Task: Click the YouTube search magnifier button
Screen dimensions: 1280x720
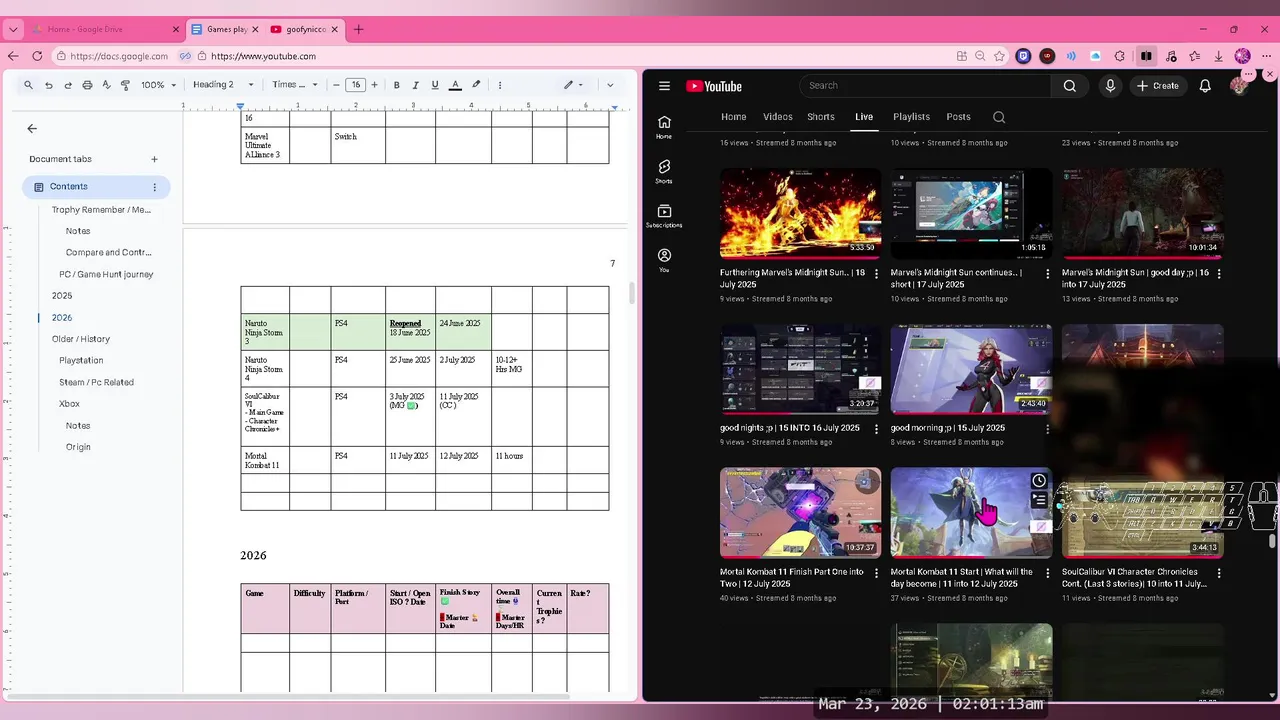Action: pyautogui.click(x=1070, y=86)
